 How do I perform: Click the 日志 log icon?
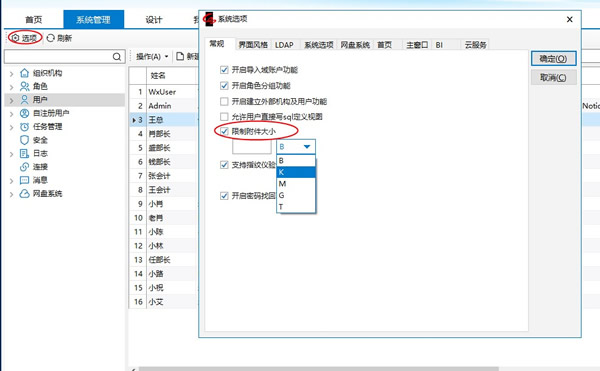24,153
